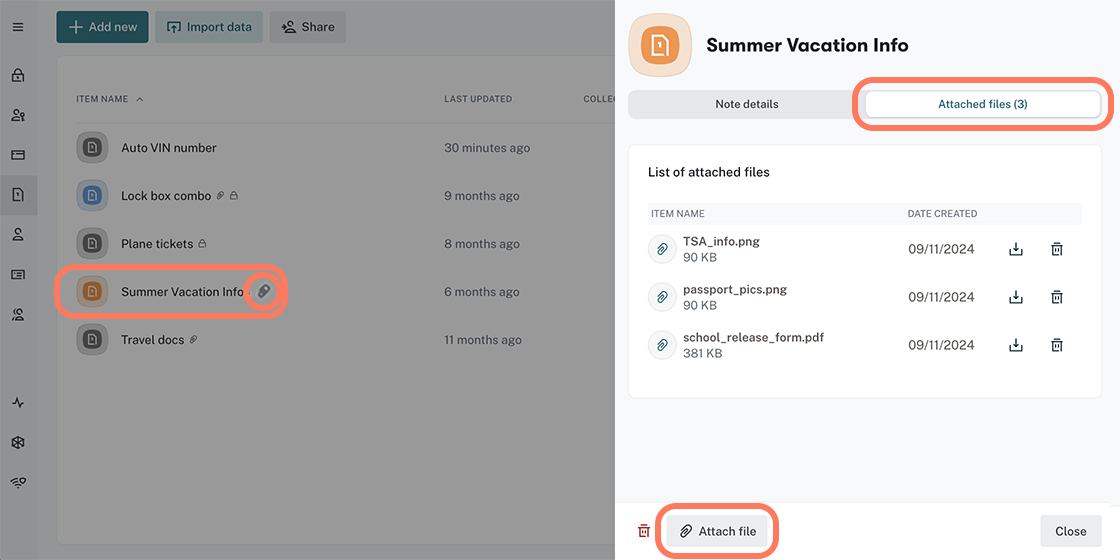Click the paperclip icon beside Summer Vacation Info
This screenshot has height=560, width=1120.
coord(263,291)
